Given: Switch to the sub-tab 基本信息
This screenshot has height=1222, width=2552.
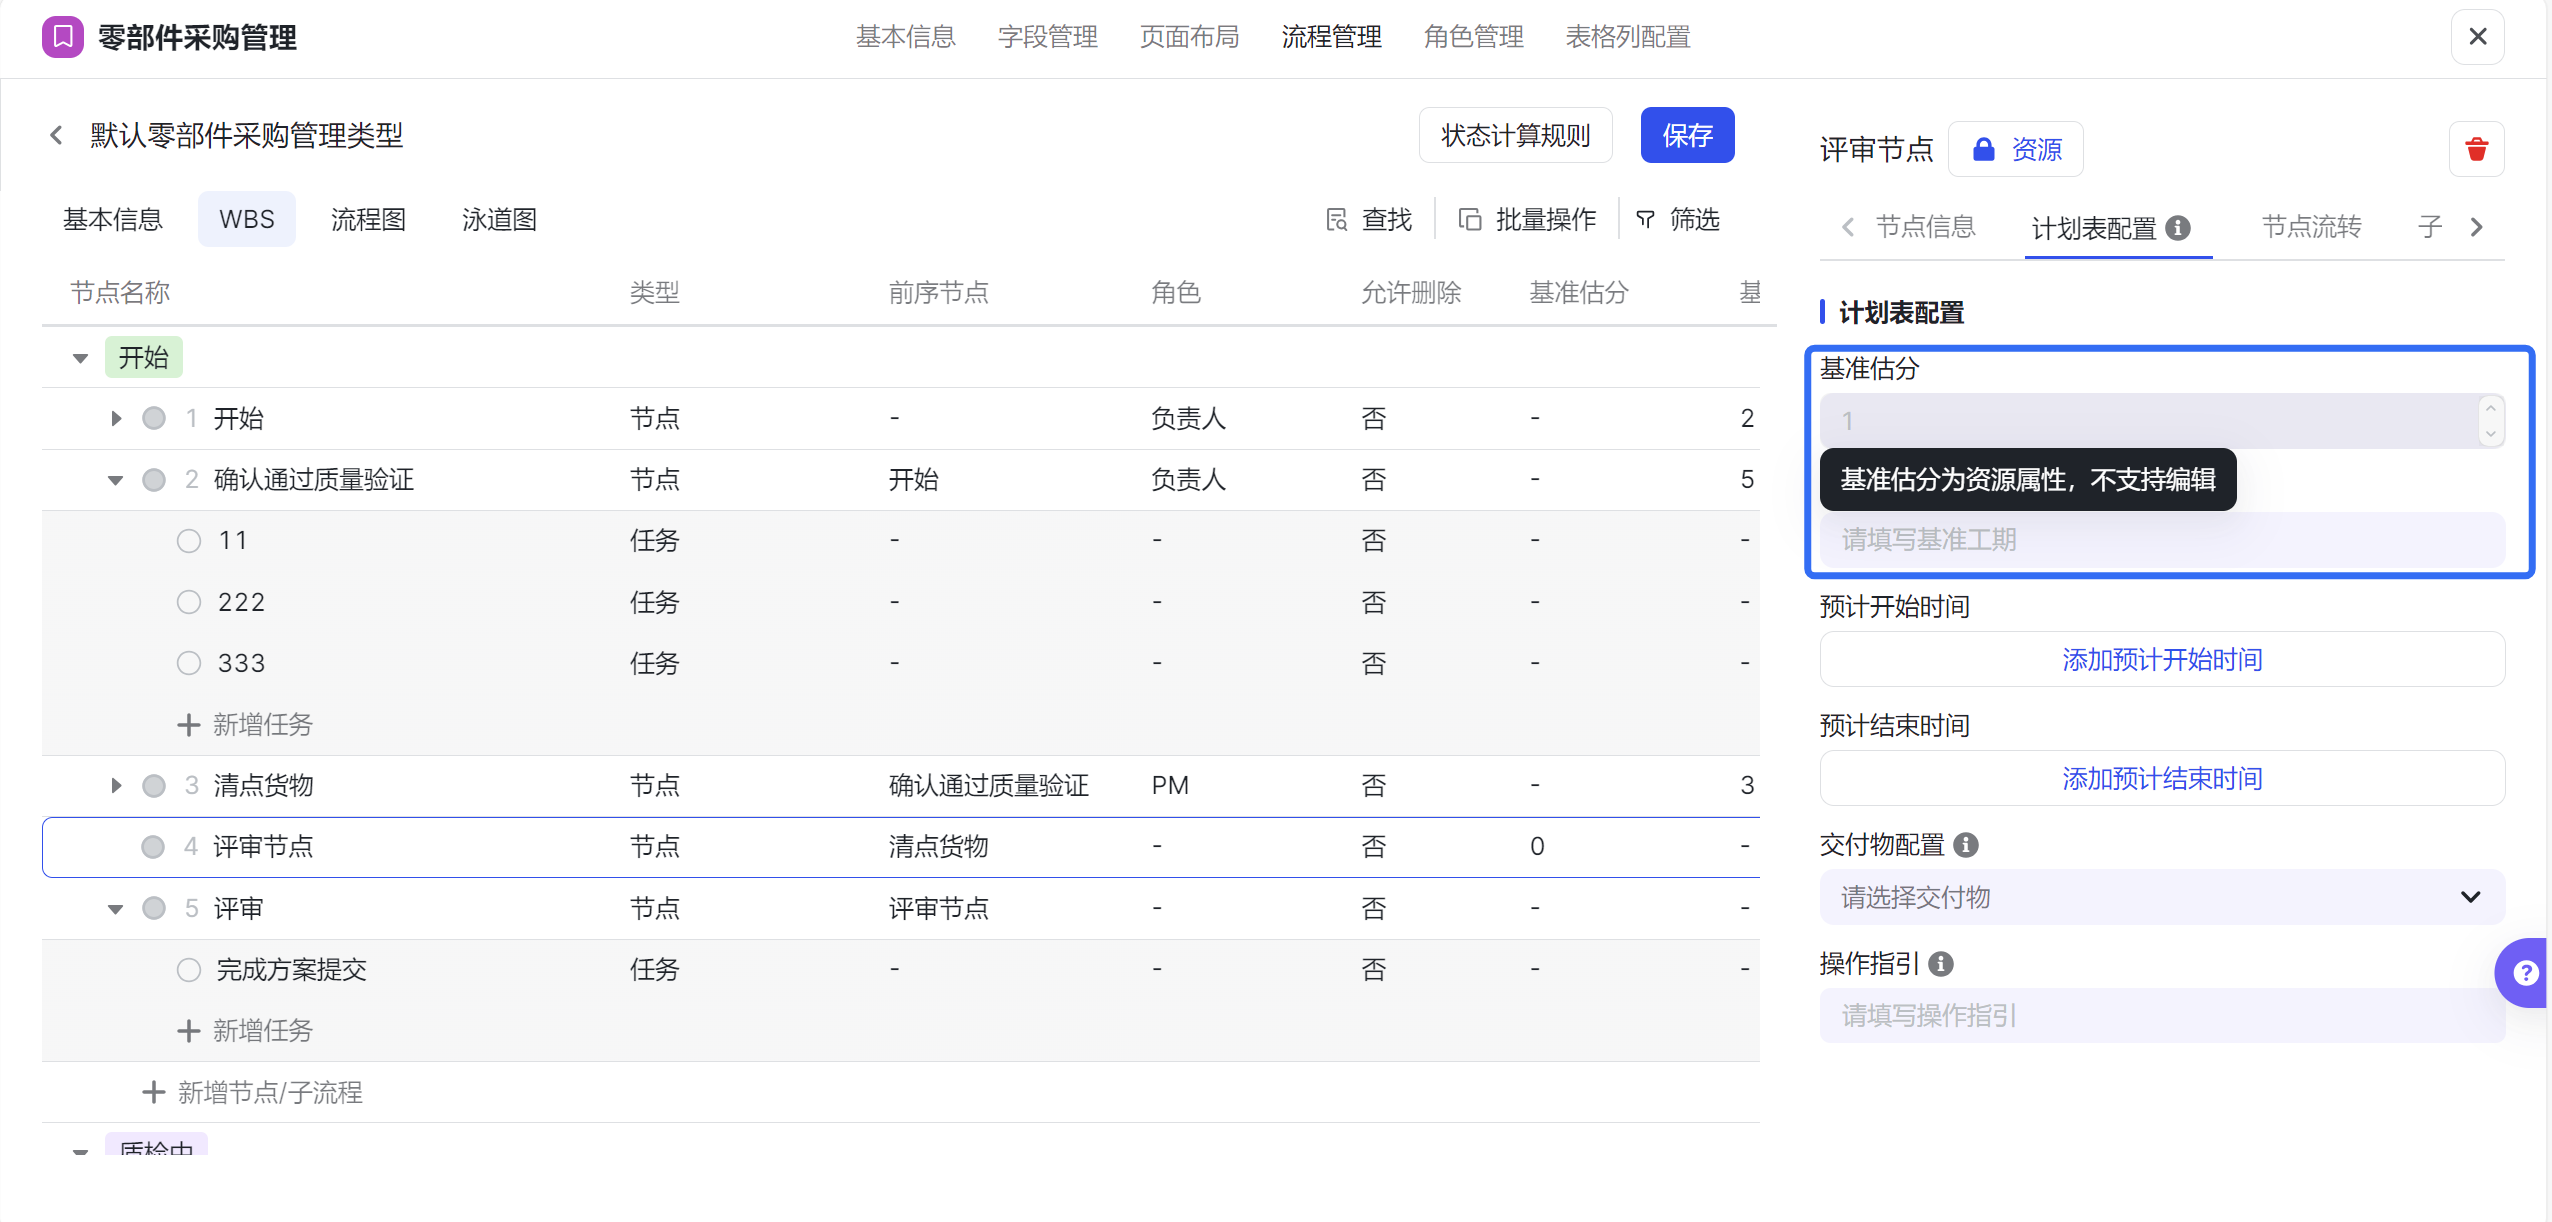Looking at the screenshot, I should tap(113, 219).
